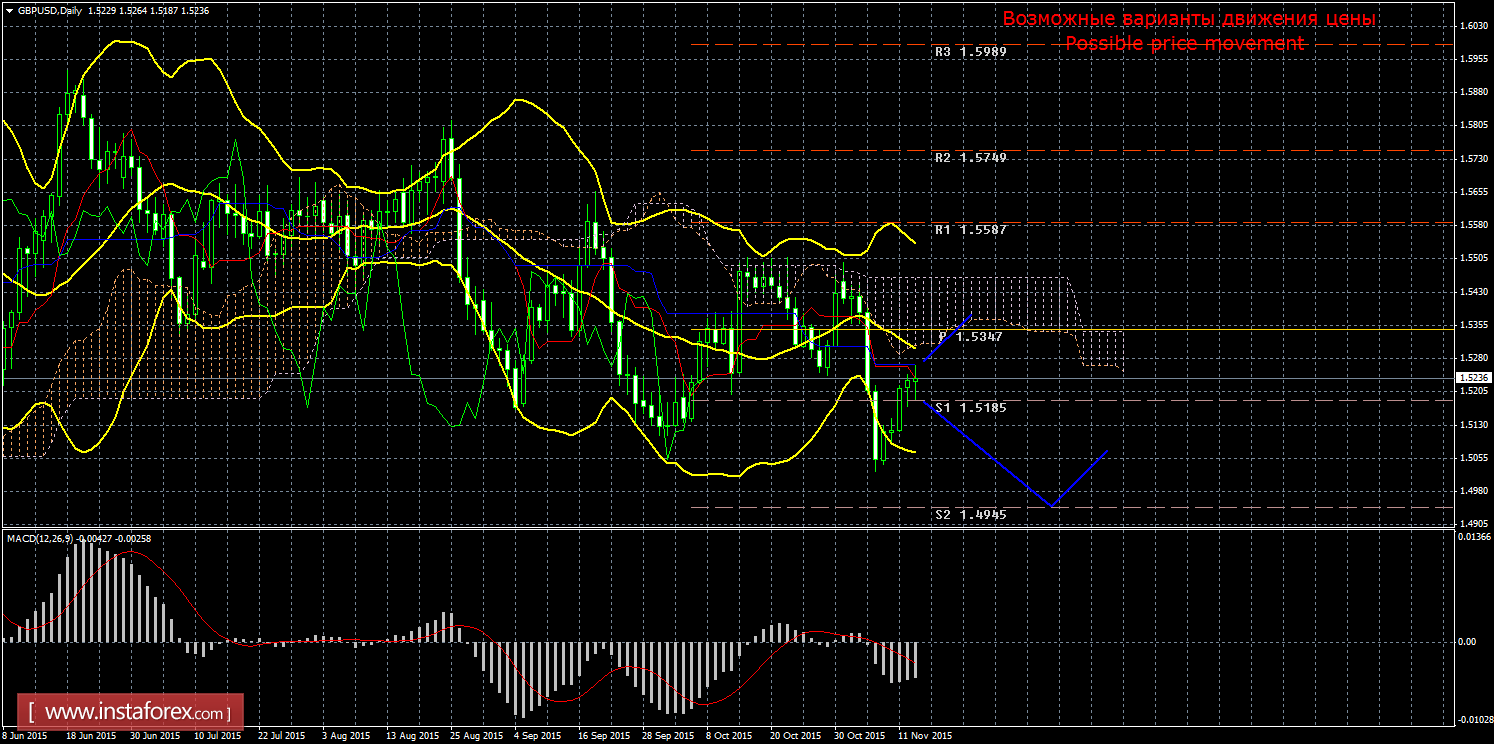
Task: Click 1.5955 on the price scale
Action: [1474, 59]
